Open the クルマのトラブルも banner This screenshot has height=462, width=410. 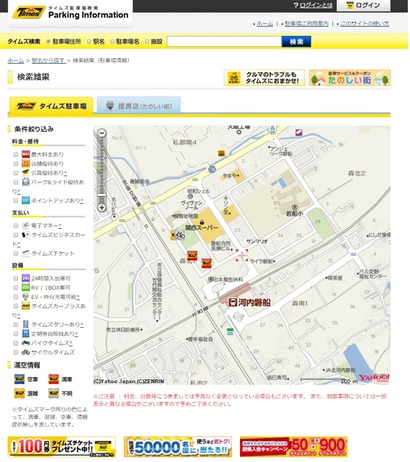click(x=264, y=78)
